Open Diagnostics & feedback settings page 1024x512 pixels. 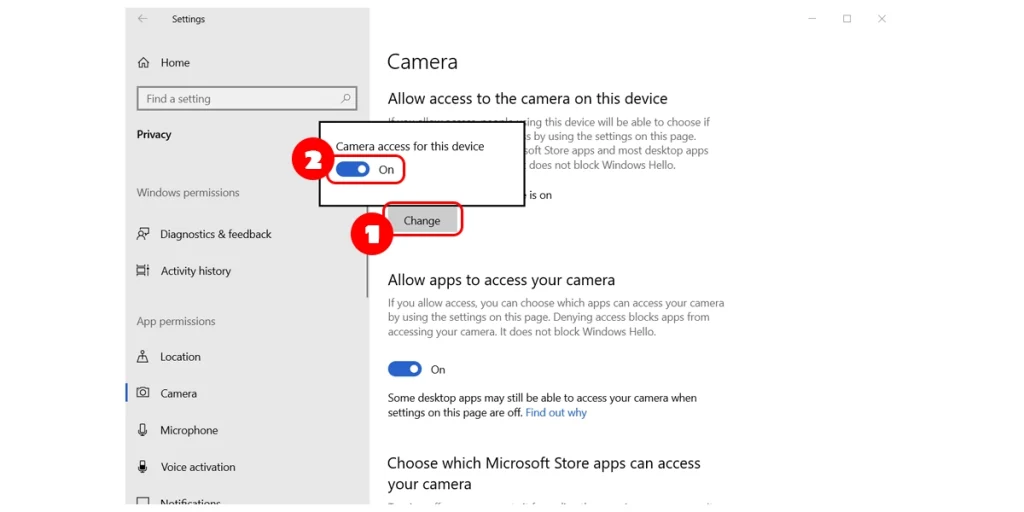(215, 234)
